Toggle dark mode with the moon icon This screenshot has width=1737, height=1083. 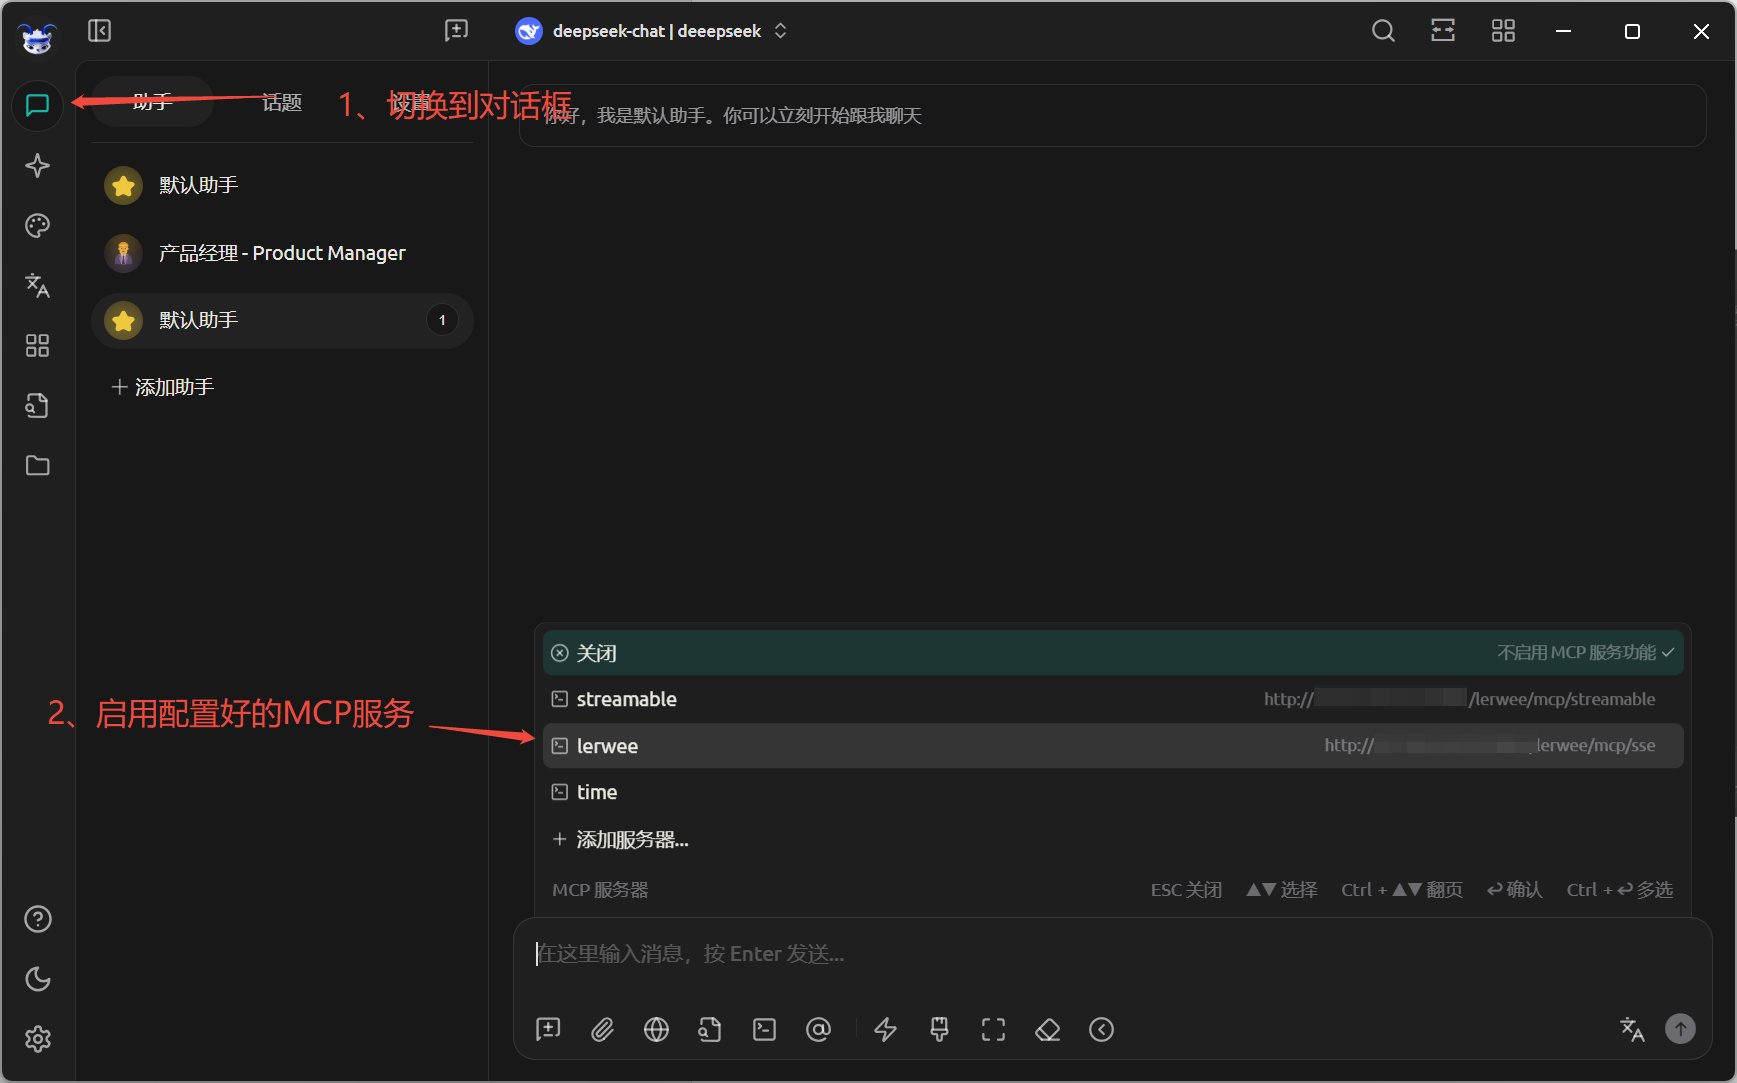coord(37,979)
